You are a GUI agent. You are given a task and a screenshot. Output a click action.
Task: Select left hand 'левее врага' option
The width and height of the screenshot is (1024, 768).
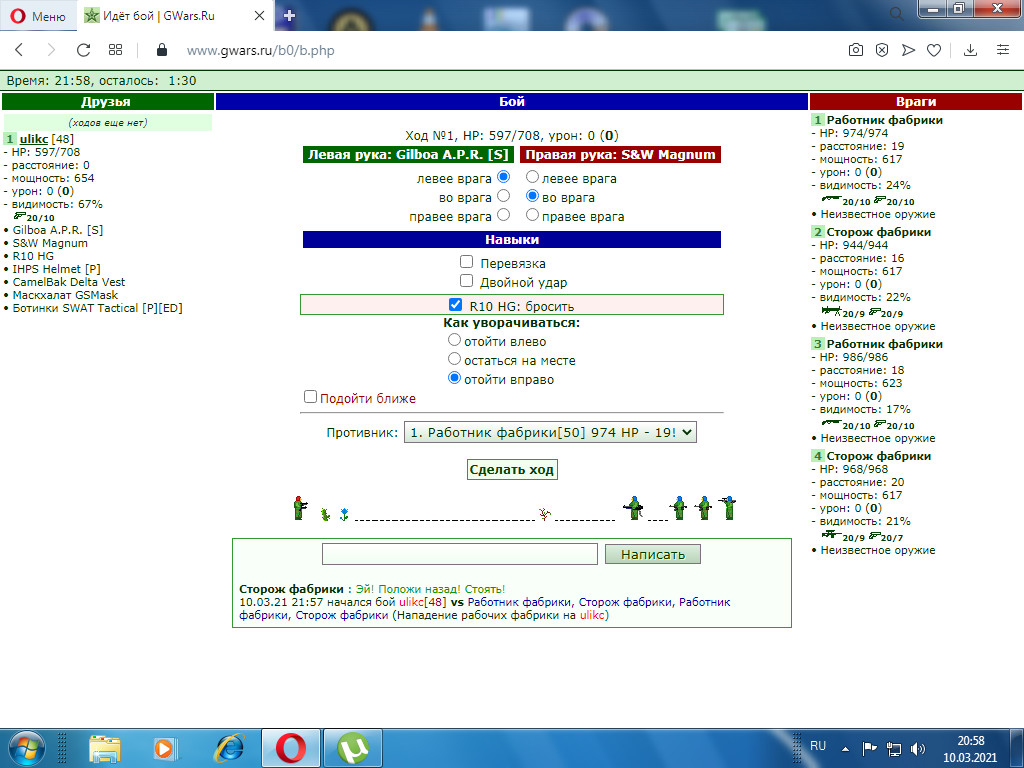pos(504,176)
